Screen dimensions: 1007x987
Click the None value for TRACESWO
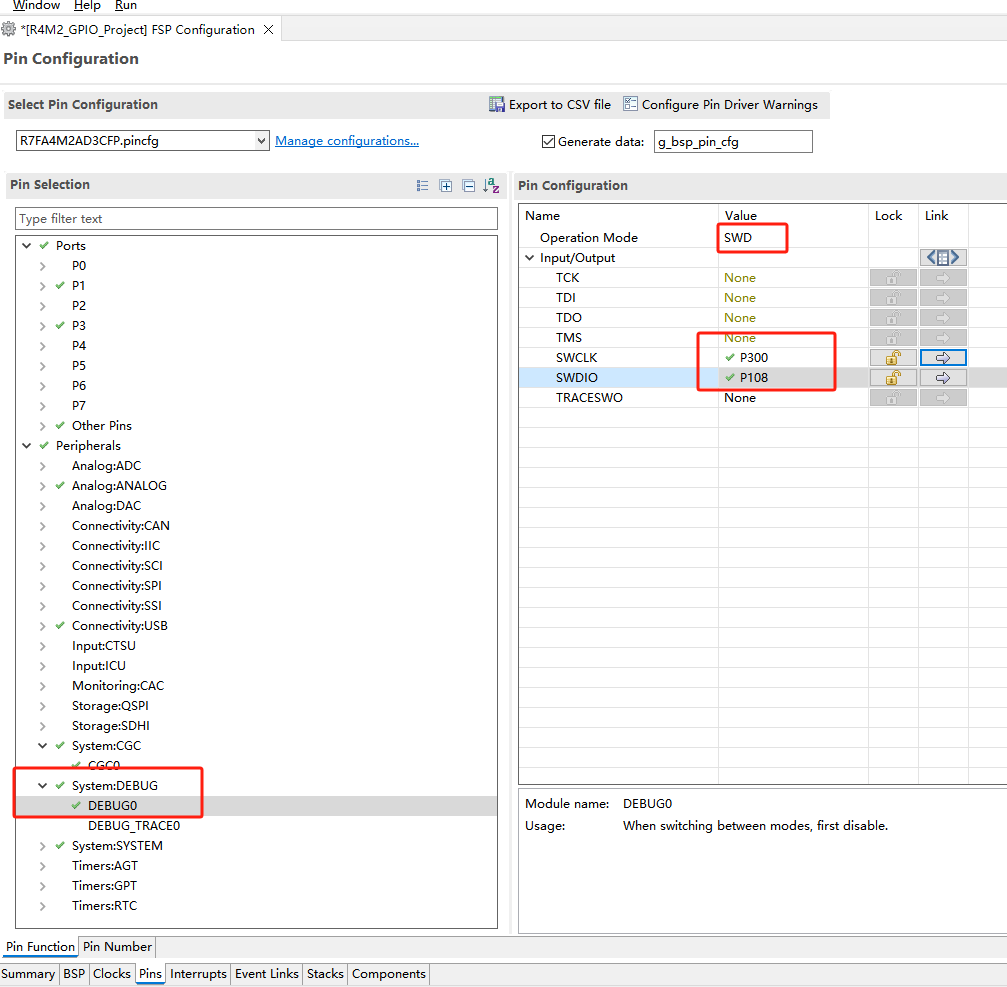[x=740, y=397]
